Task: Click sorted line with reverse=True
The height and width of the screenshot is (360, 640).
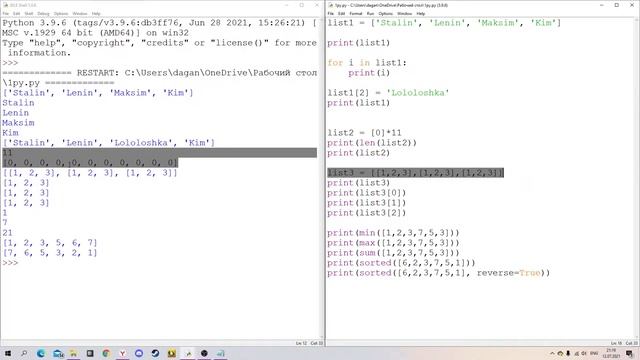Action: [x=439, y=273]
